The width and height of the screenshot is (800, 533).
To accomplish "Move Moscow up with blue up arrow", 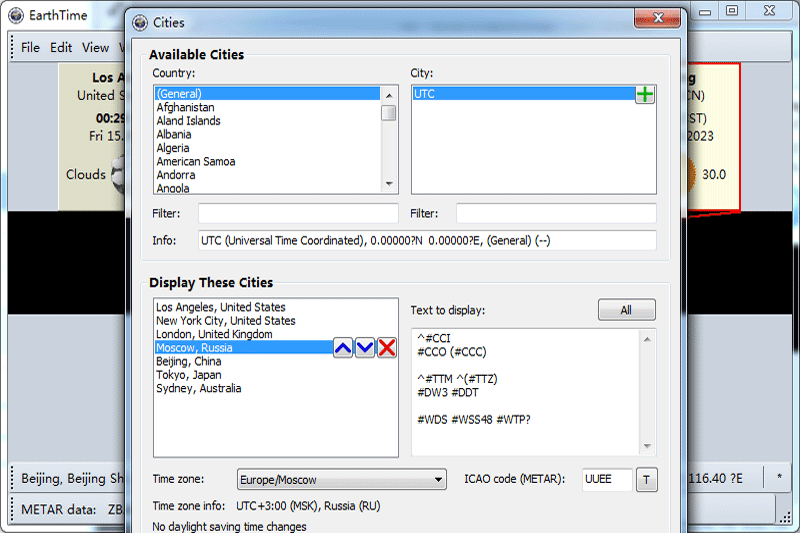I will pos(343,348).
